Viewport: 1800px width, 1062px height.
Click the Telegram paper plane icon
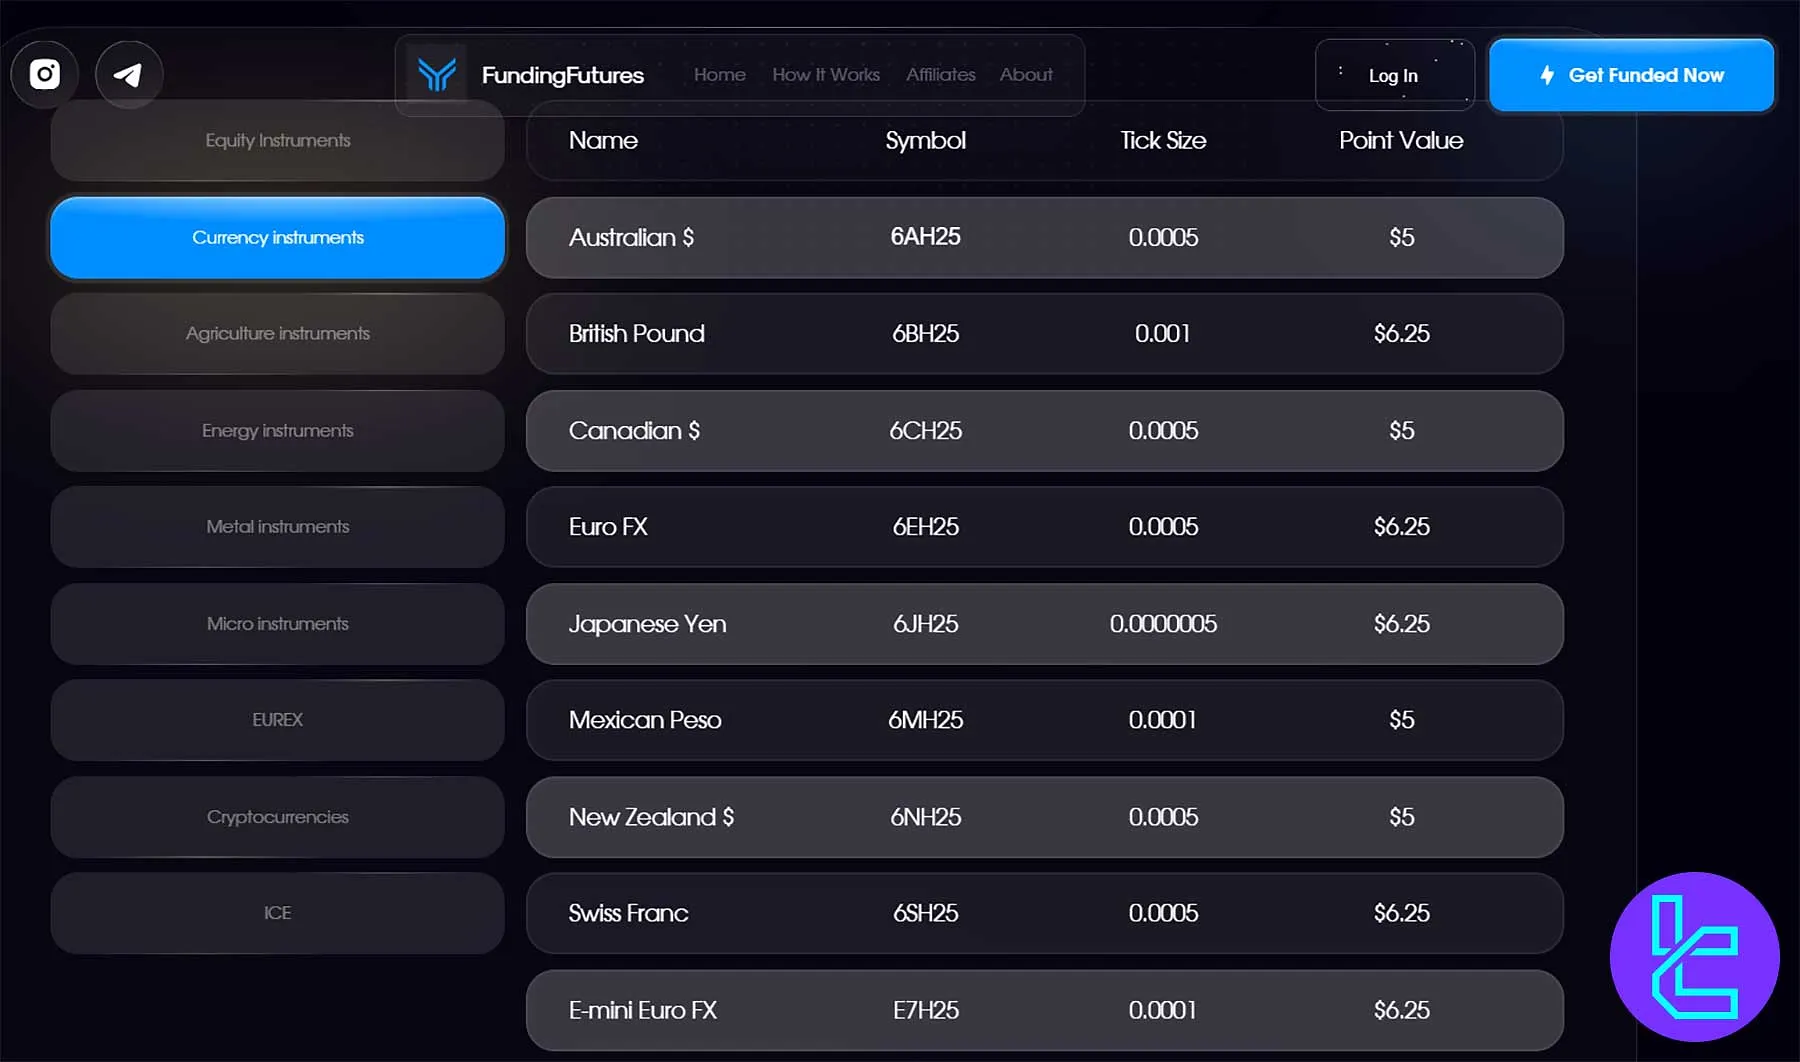click(x=128, y=74)
